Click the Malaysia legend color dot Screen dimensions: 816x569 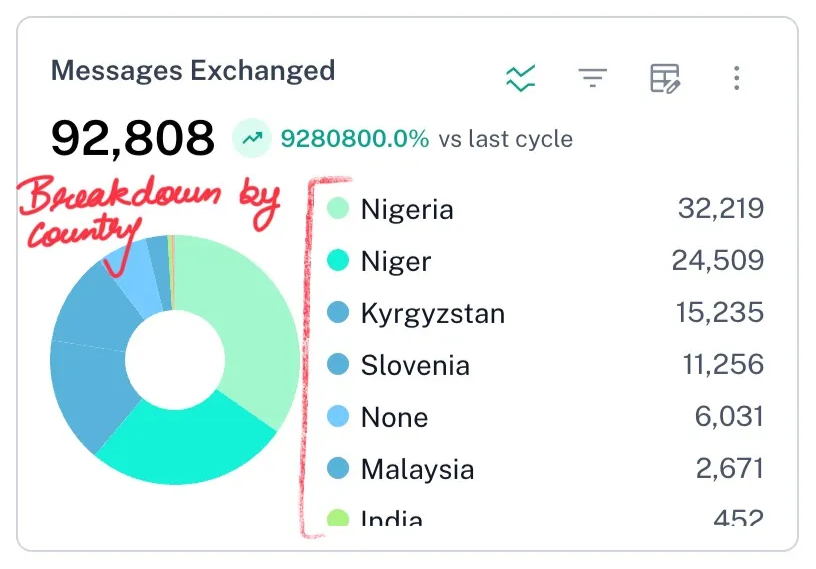(338, 469)
